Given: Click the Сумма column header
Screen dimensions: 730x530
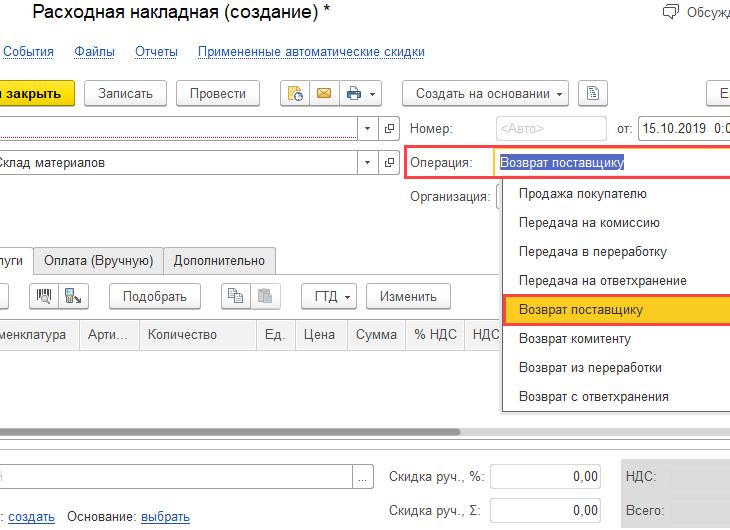Looking at the screenshot, I should 376,335.
